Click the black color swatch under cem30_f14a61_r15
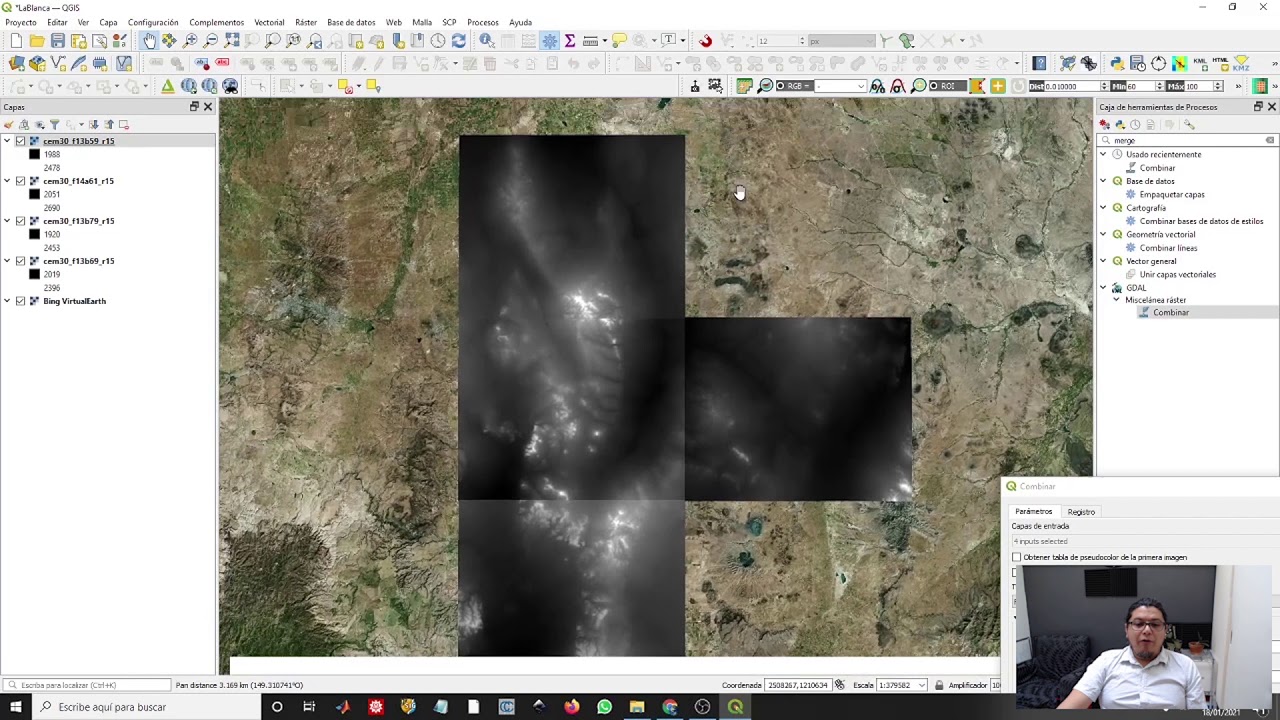The image size is (1280, 720). 34,194
